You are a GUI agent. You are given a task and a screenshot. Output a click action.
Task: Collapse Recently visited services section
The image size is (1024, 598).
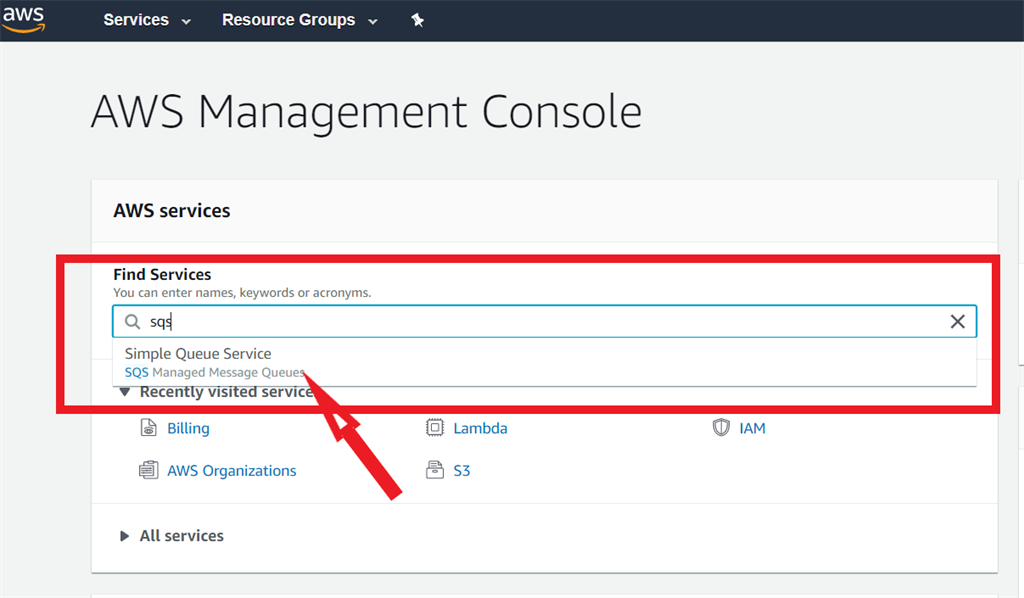coord(125,392)
